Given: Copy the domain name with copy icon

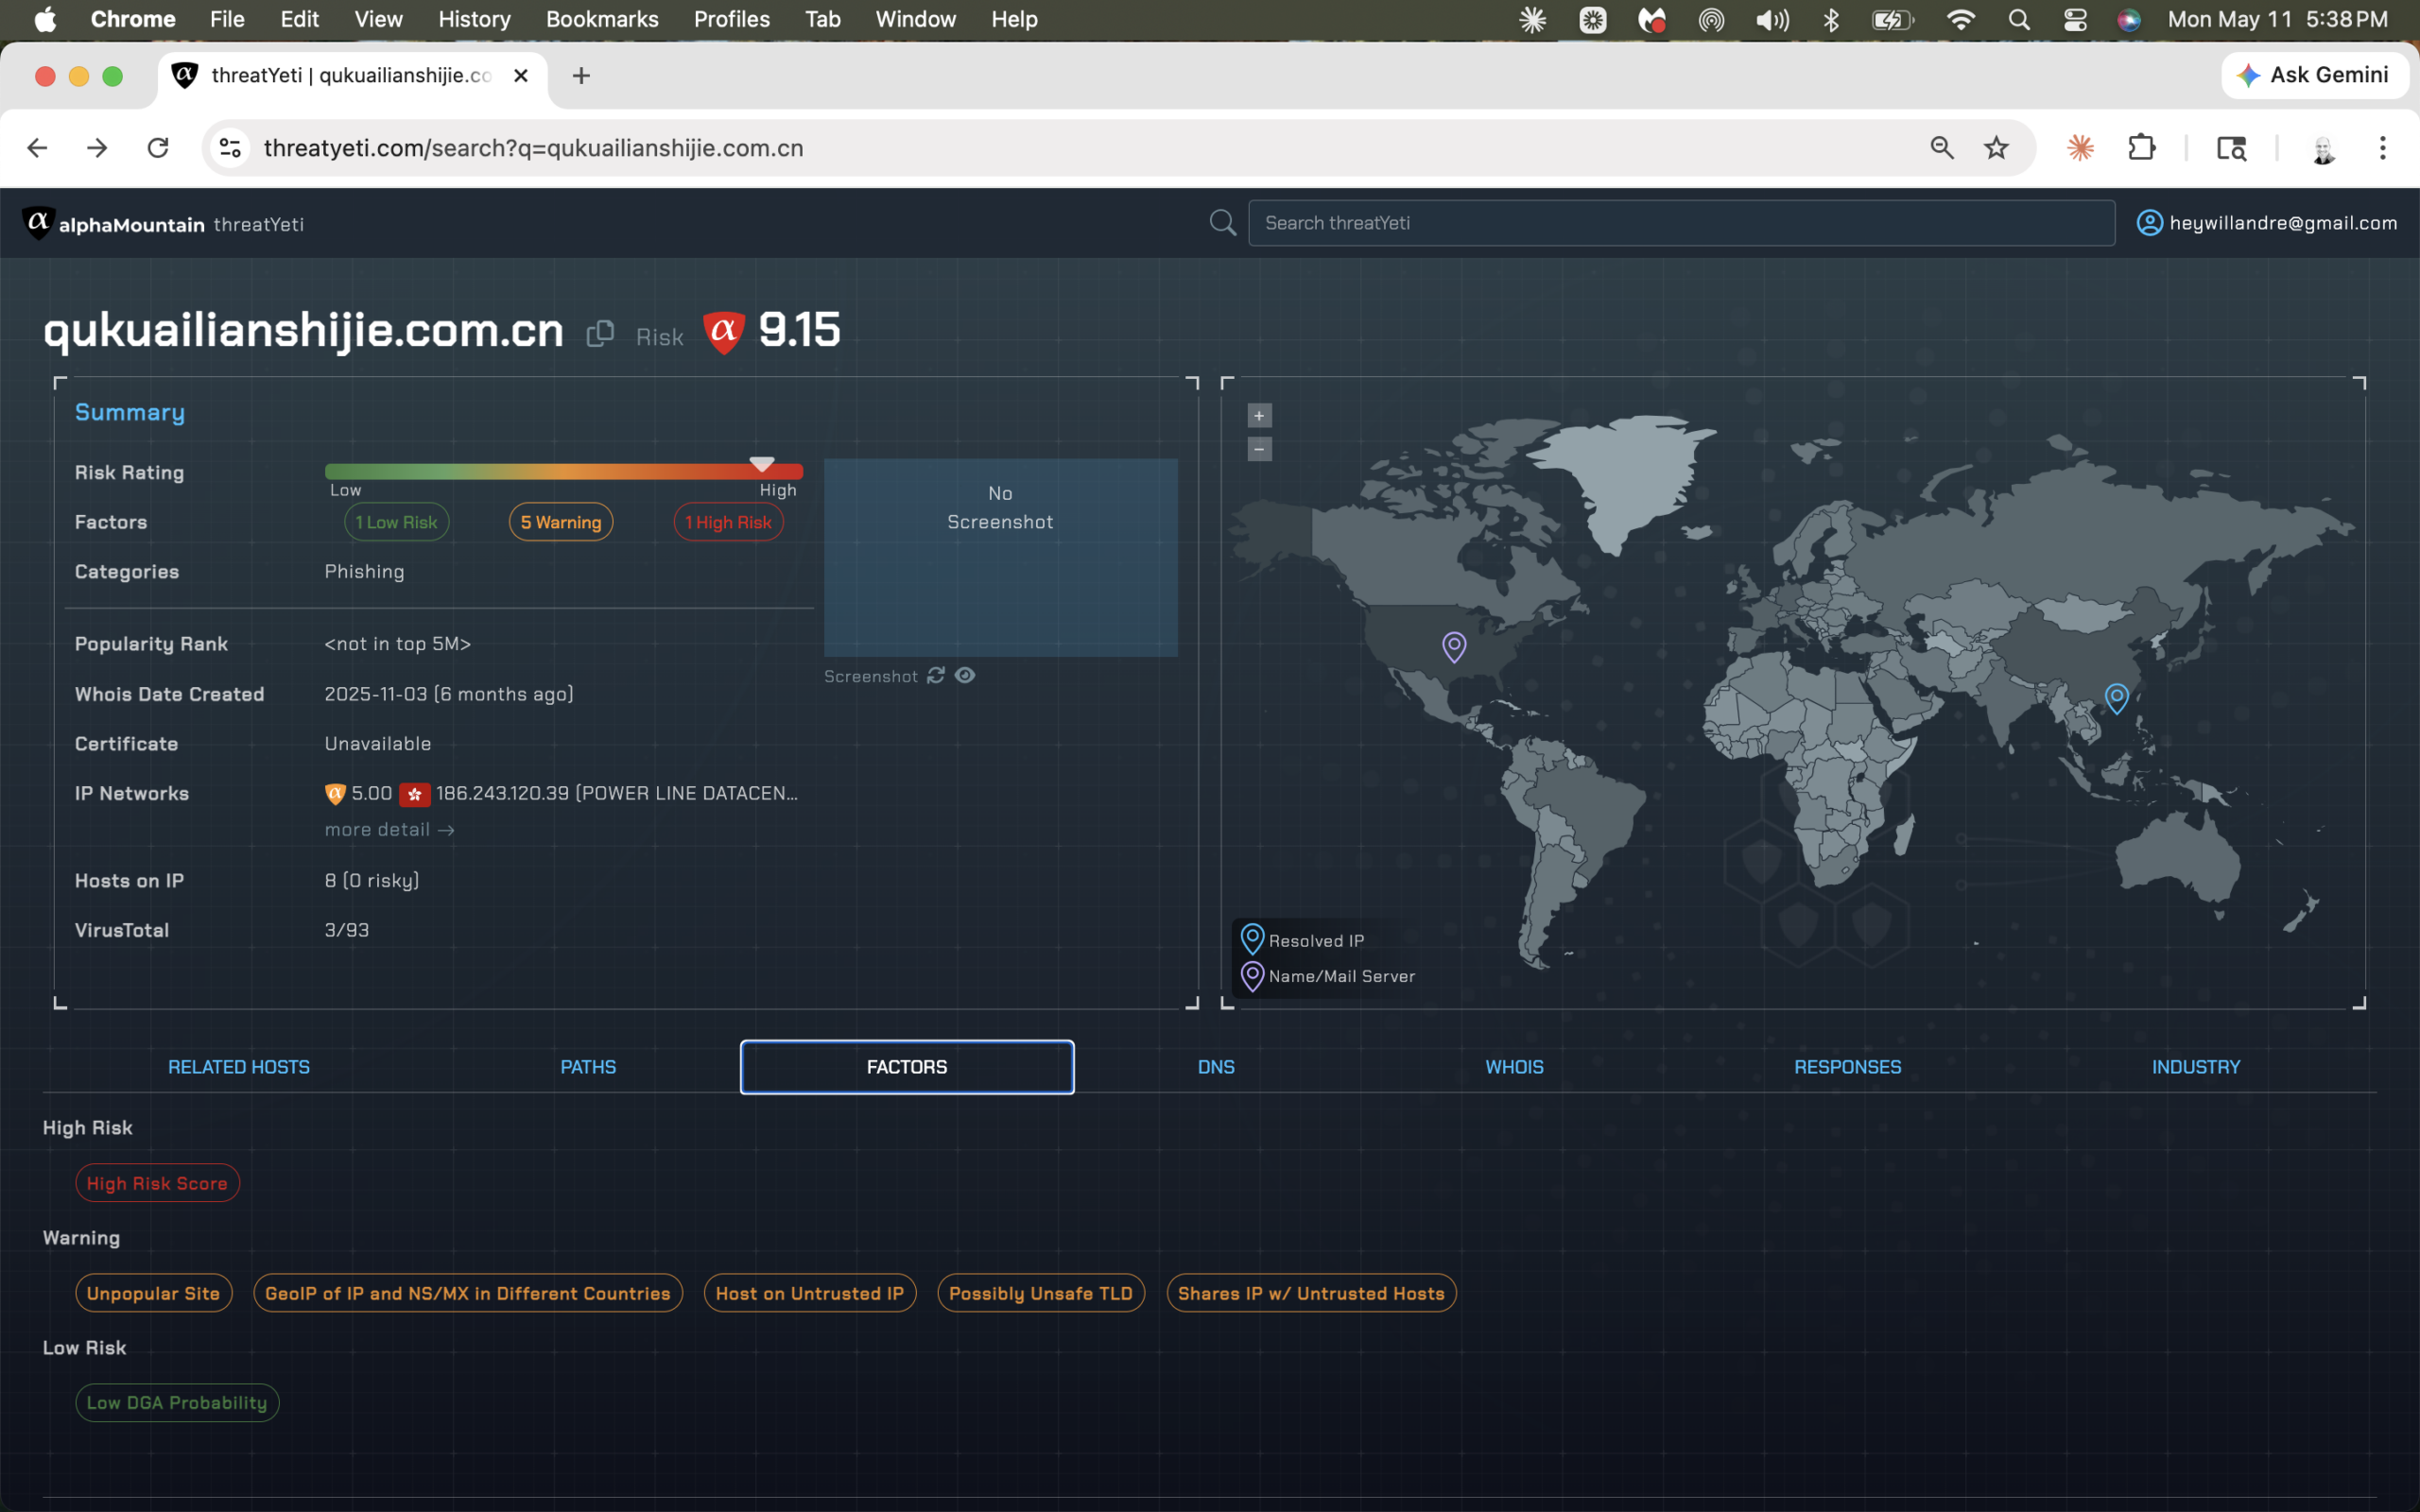Looking at the screenshot, I should point(600,333).
